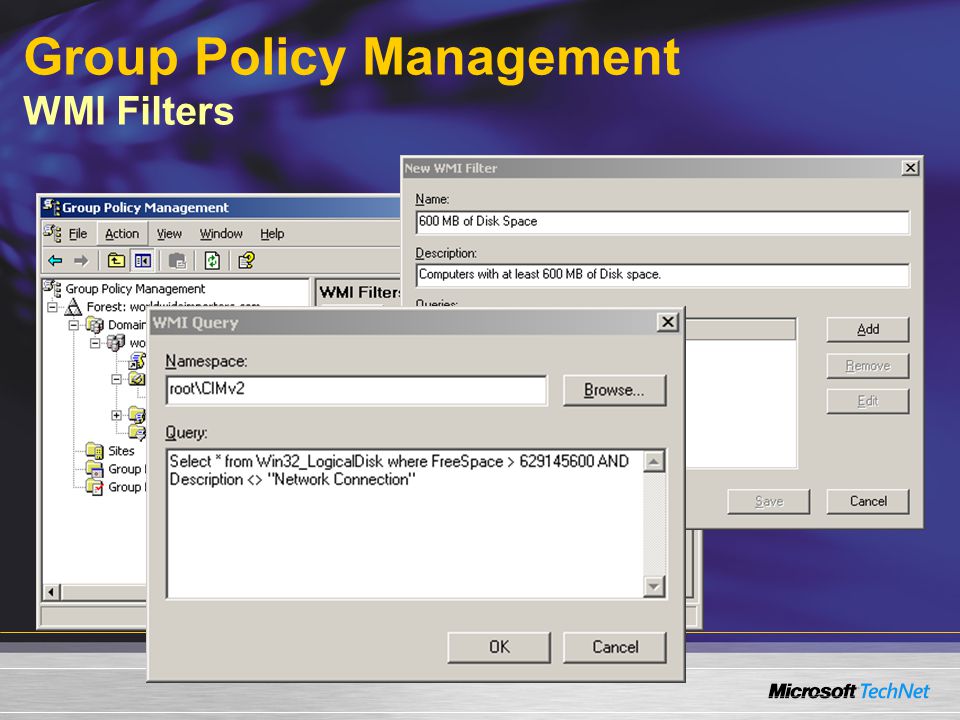Image resolution: width=960 pixels, height=720 pixels.
Task: Open the View menu
Action: (169, 234)
